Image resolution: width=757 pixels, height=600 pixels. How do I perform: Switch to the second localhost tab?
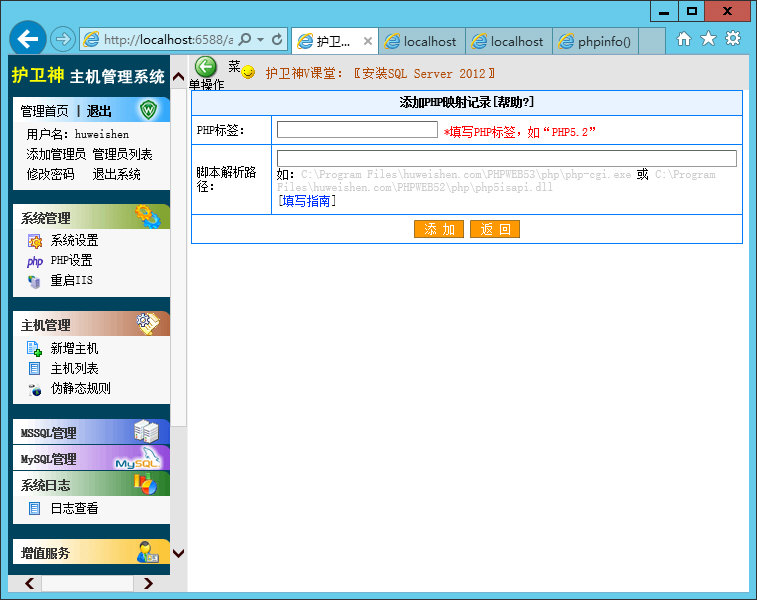[x=508, y=42]
